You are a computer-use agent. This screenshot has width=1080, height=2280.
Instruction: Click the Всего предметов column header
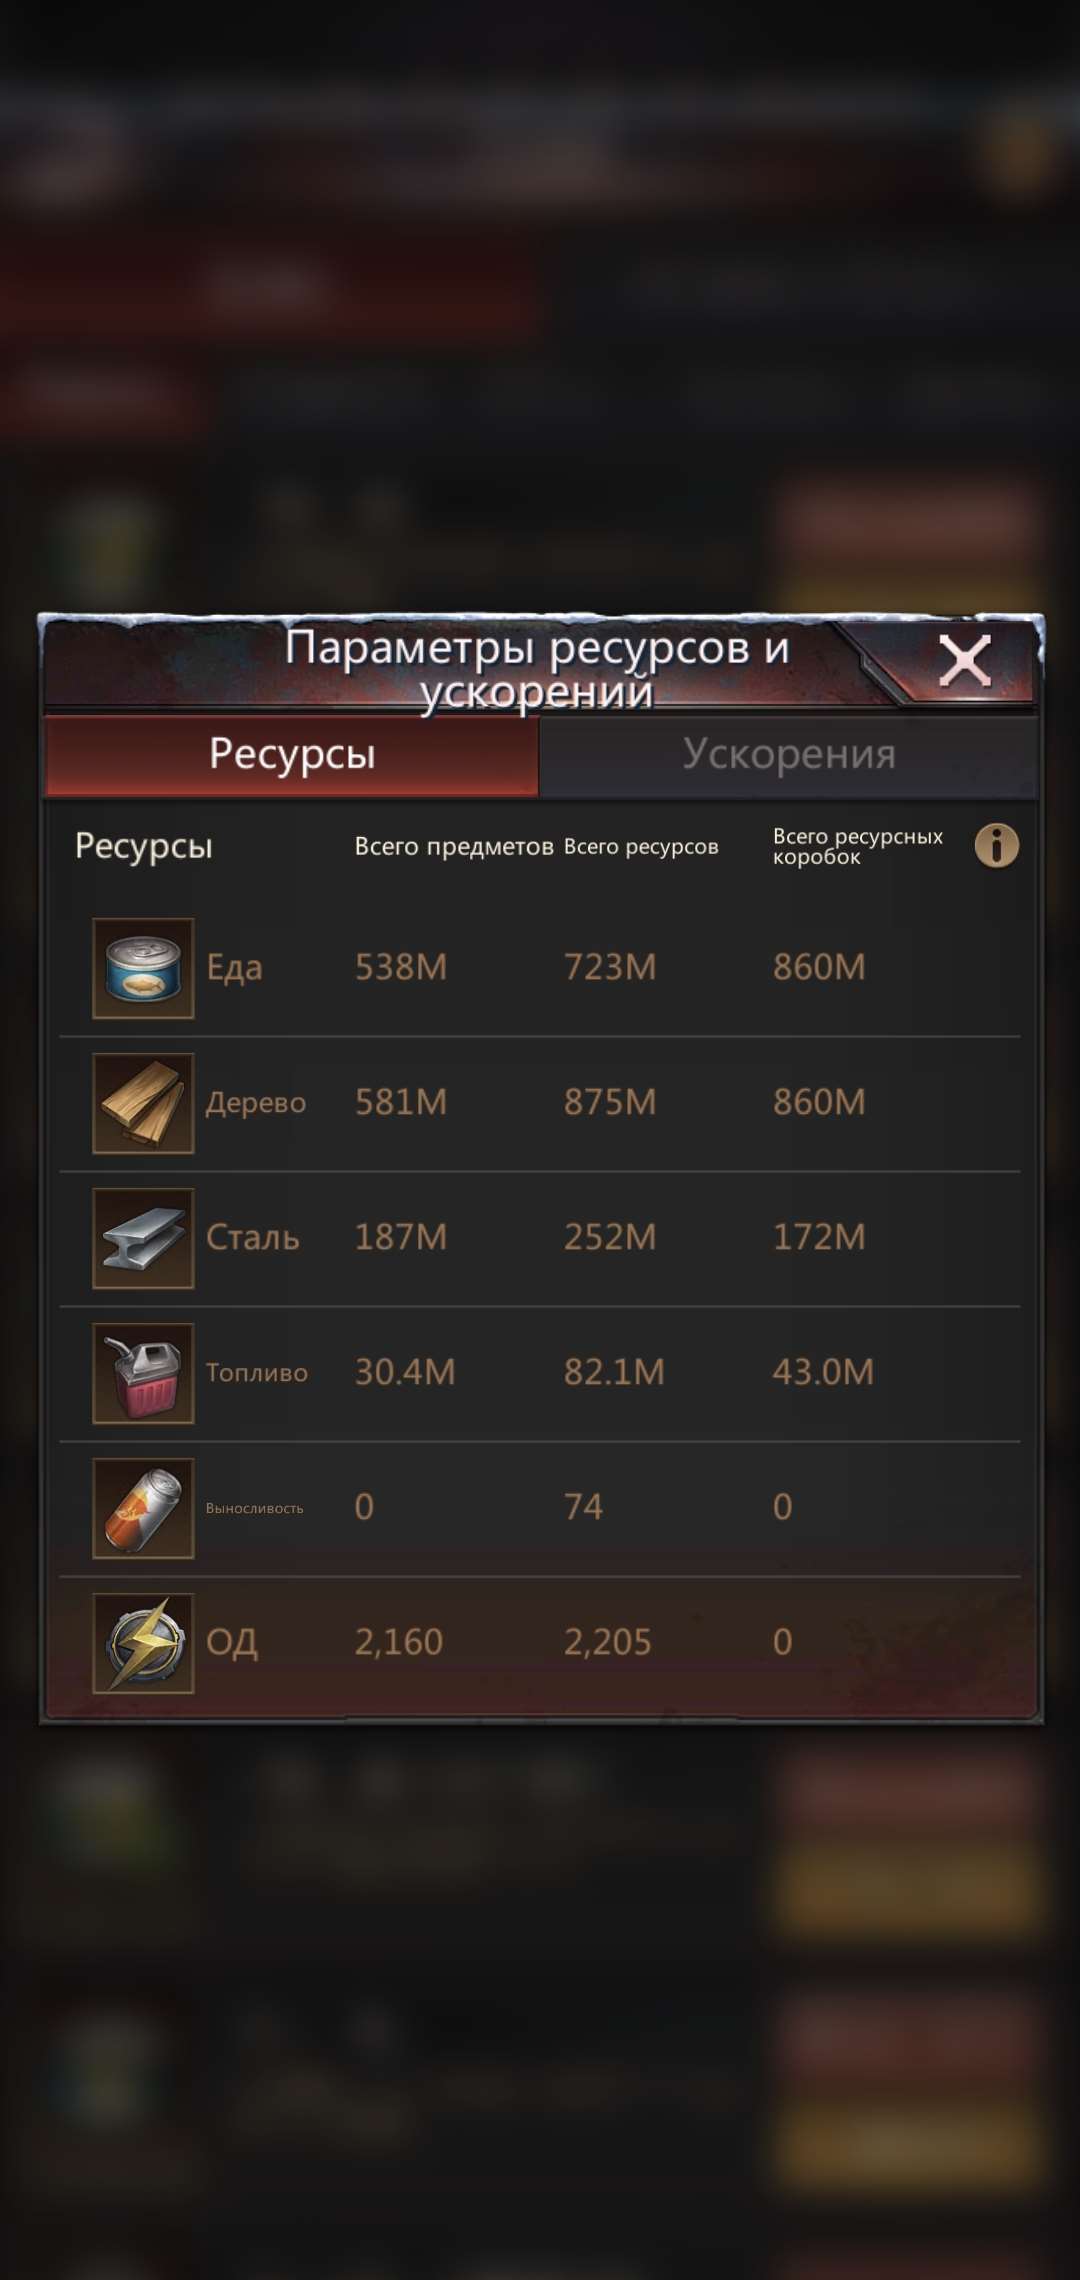coord(454,847)
